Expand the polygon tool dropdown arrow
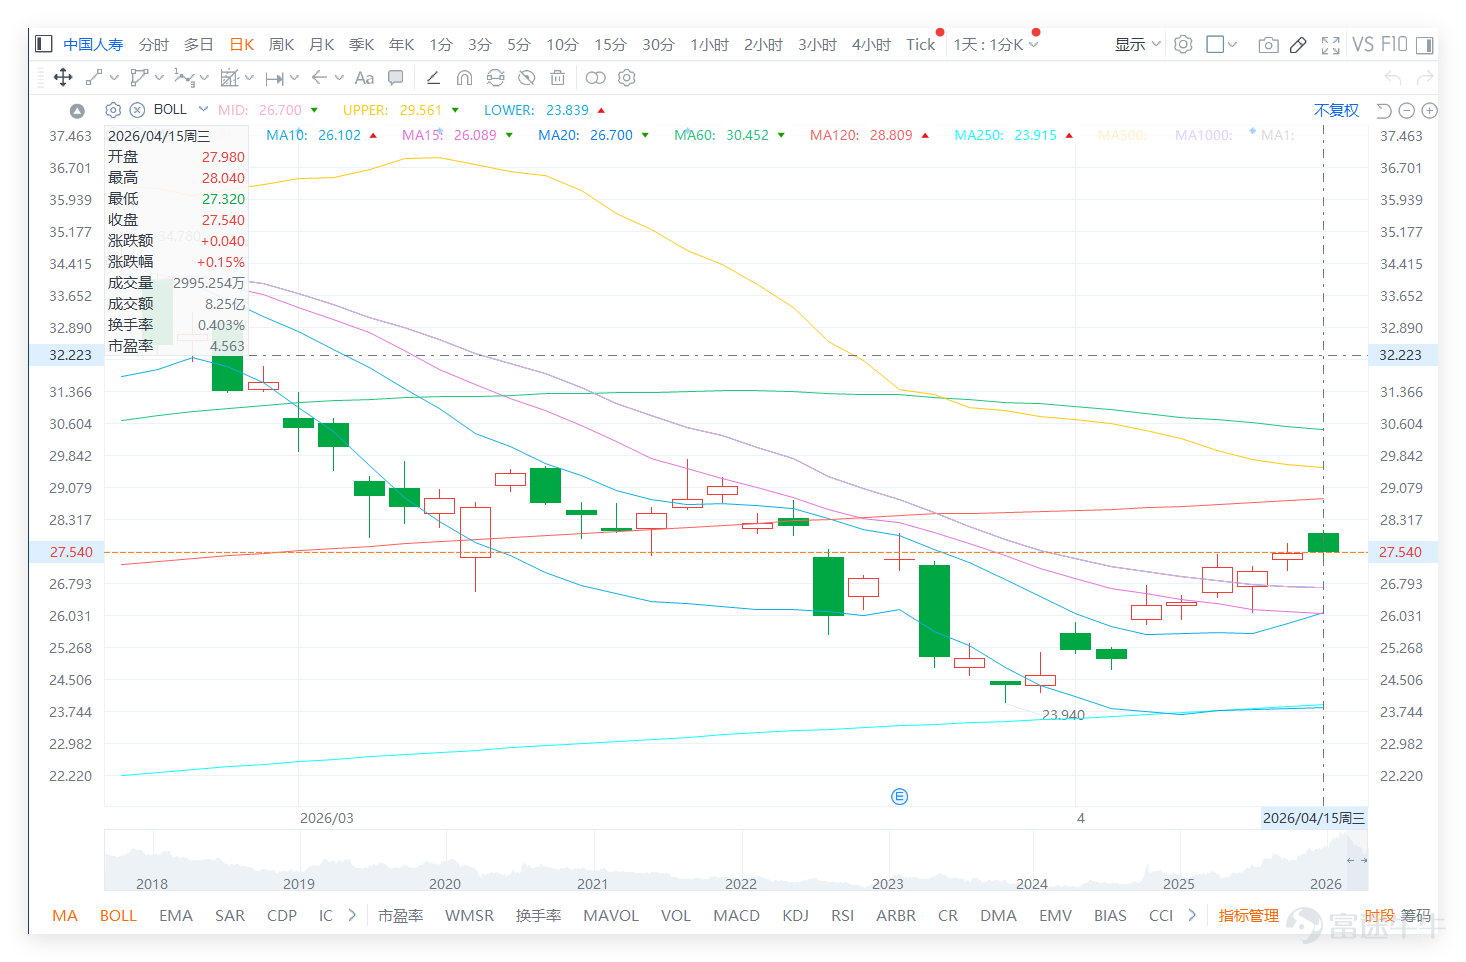This screenshot has width=1466, height=962. 159,77
